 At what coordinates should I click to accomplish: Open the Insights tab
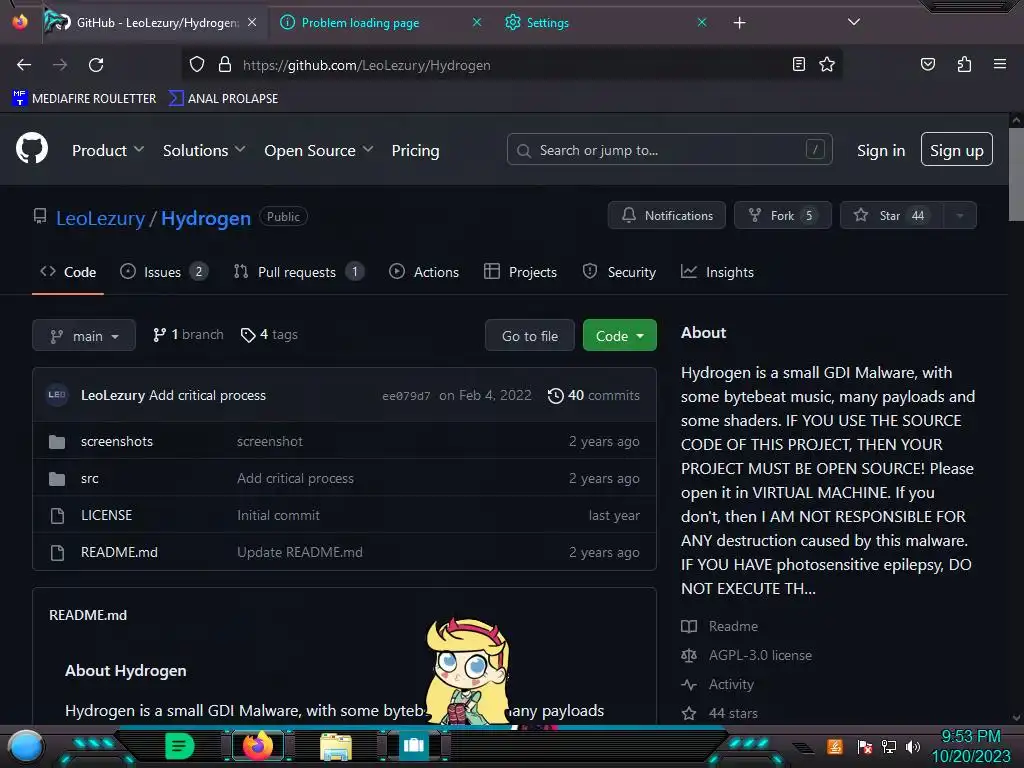click(x=717, y=272)
